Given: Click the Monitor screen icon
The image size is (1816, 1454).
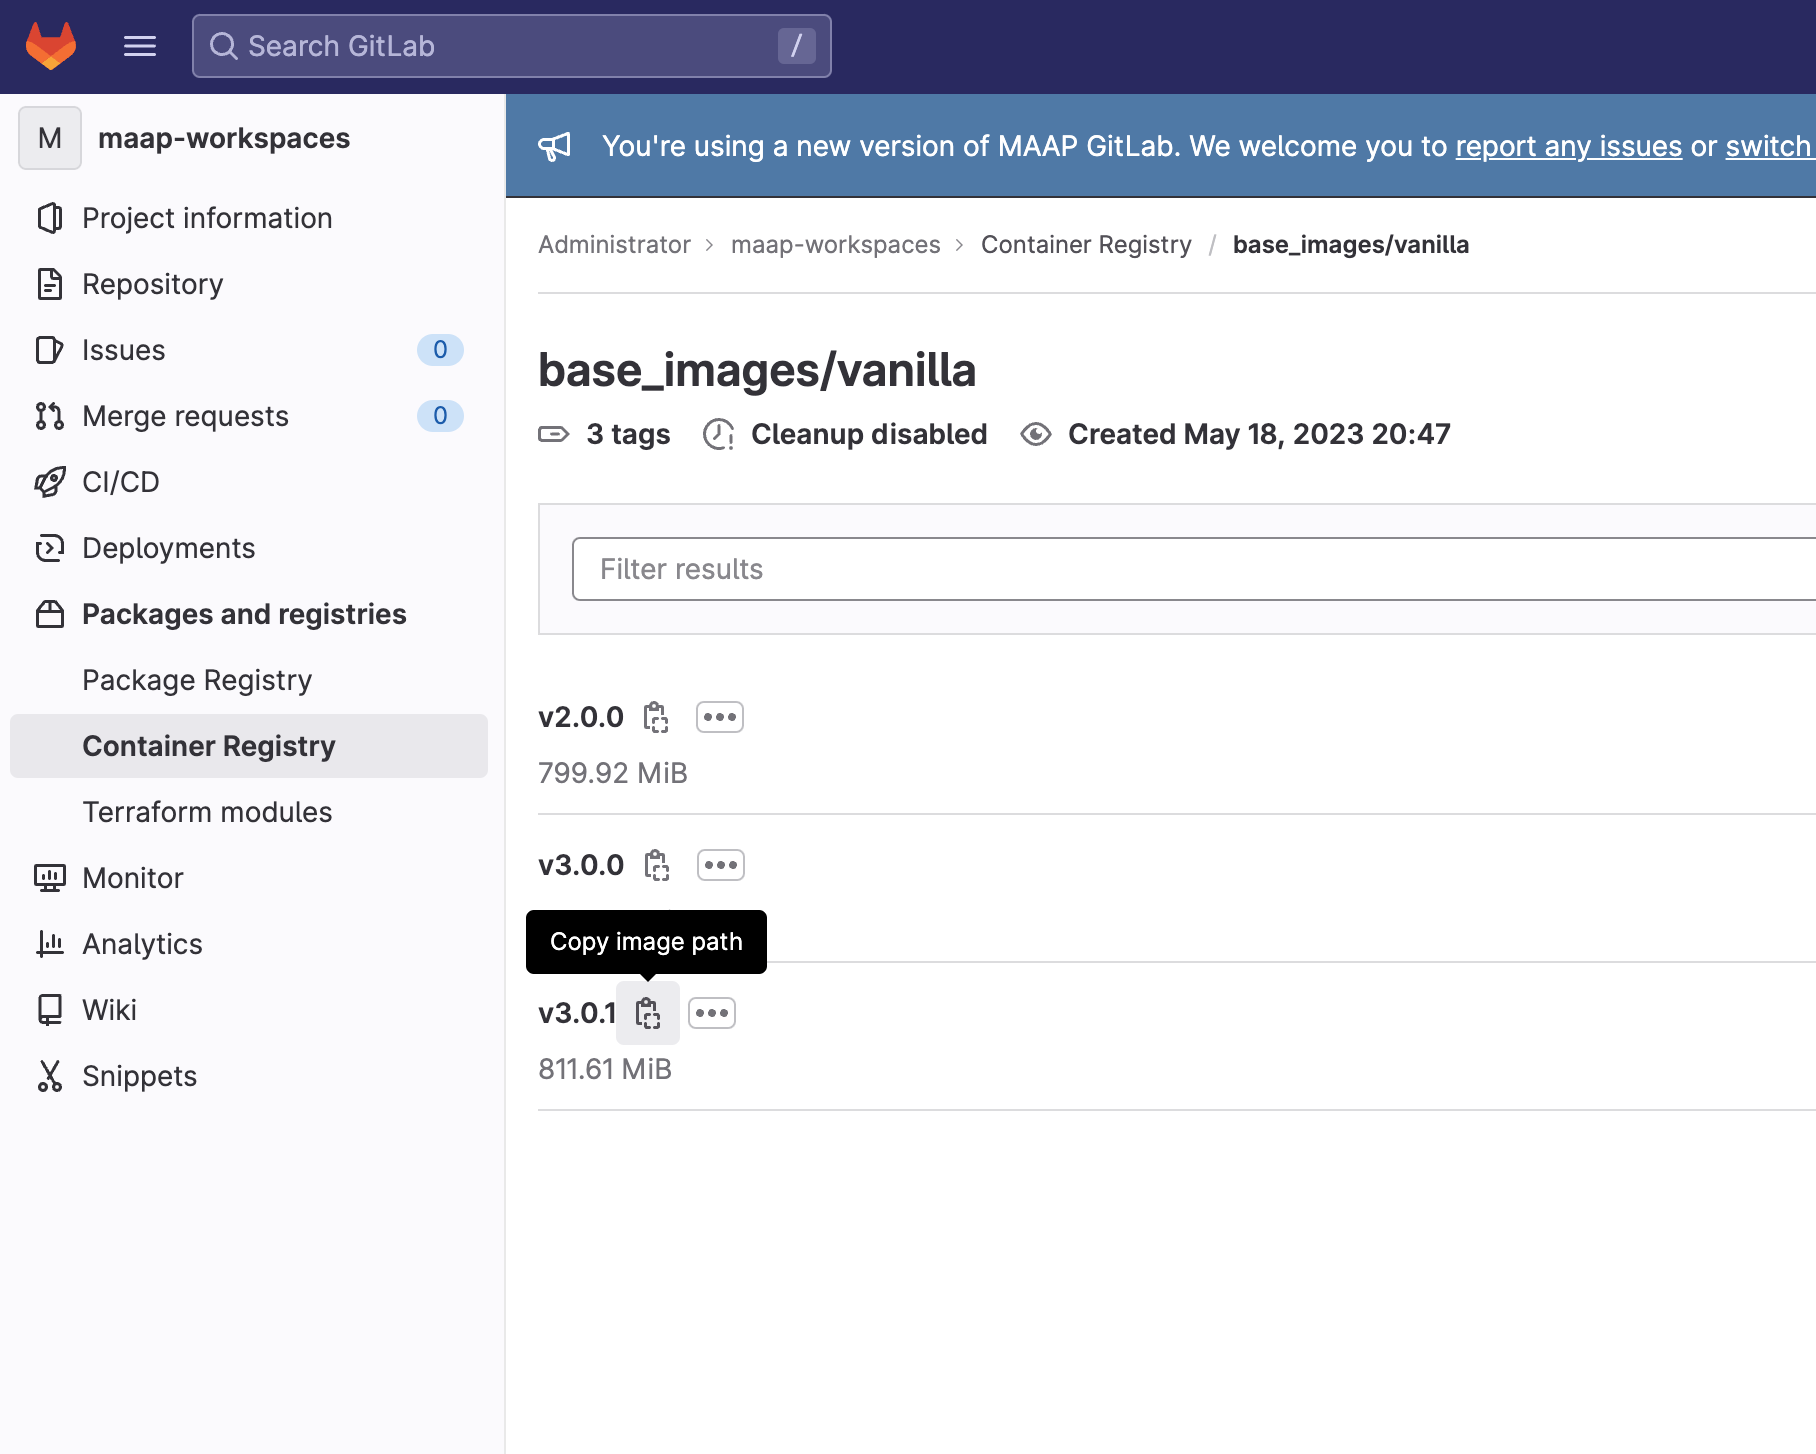Looking at the screenshot, I should (x=49, y=878).
